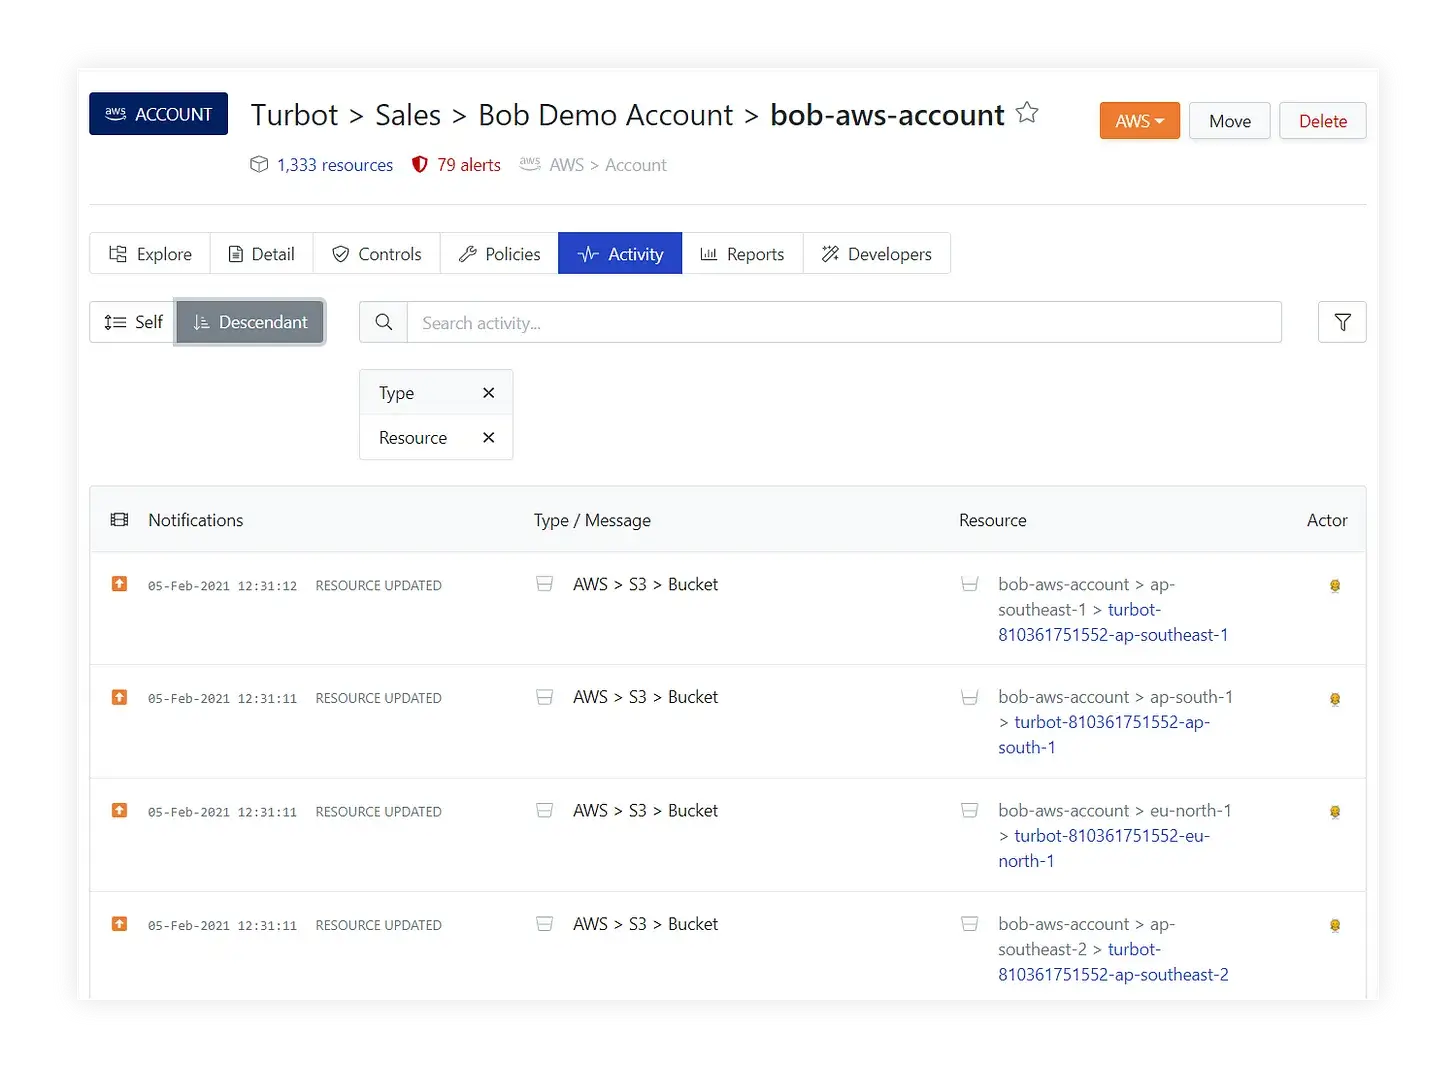Image resolution: width=1456 pixels, height=1068 pixels.
Task: Open the Controls tab
Action: [x=377, y=254]
